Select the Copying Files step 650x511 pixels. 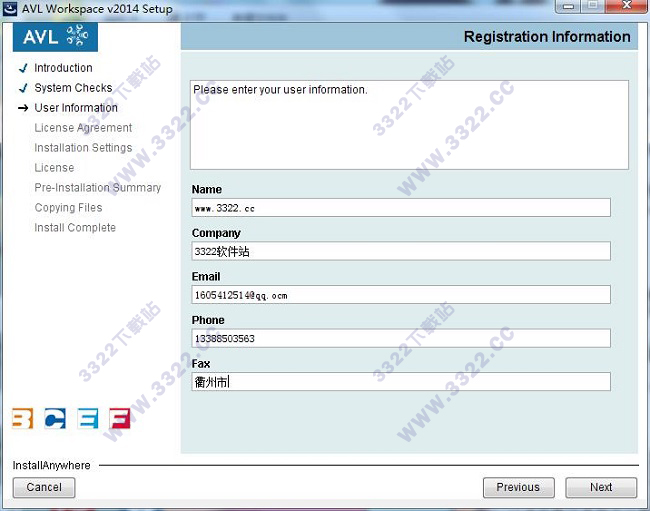pos(68,208)
